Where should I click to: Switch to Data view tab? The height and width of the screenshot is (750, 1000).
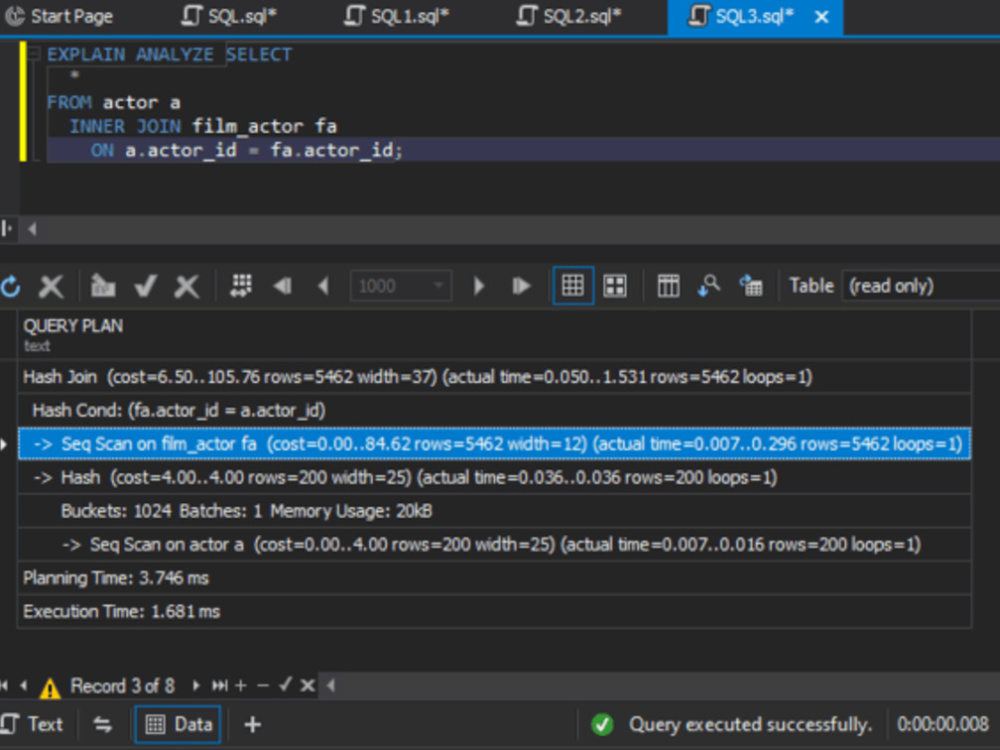[x=178, y=724]
